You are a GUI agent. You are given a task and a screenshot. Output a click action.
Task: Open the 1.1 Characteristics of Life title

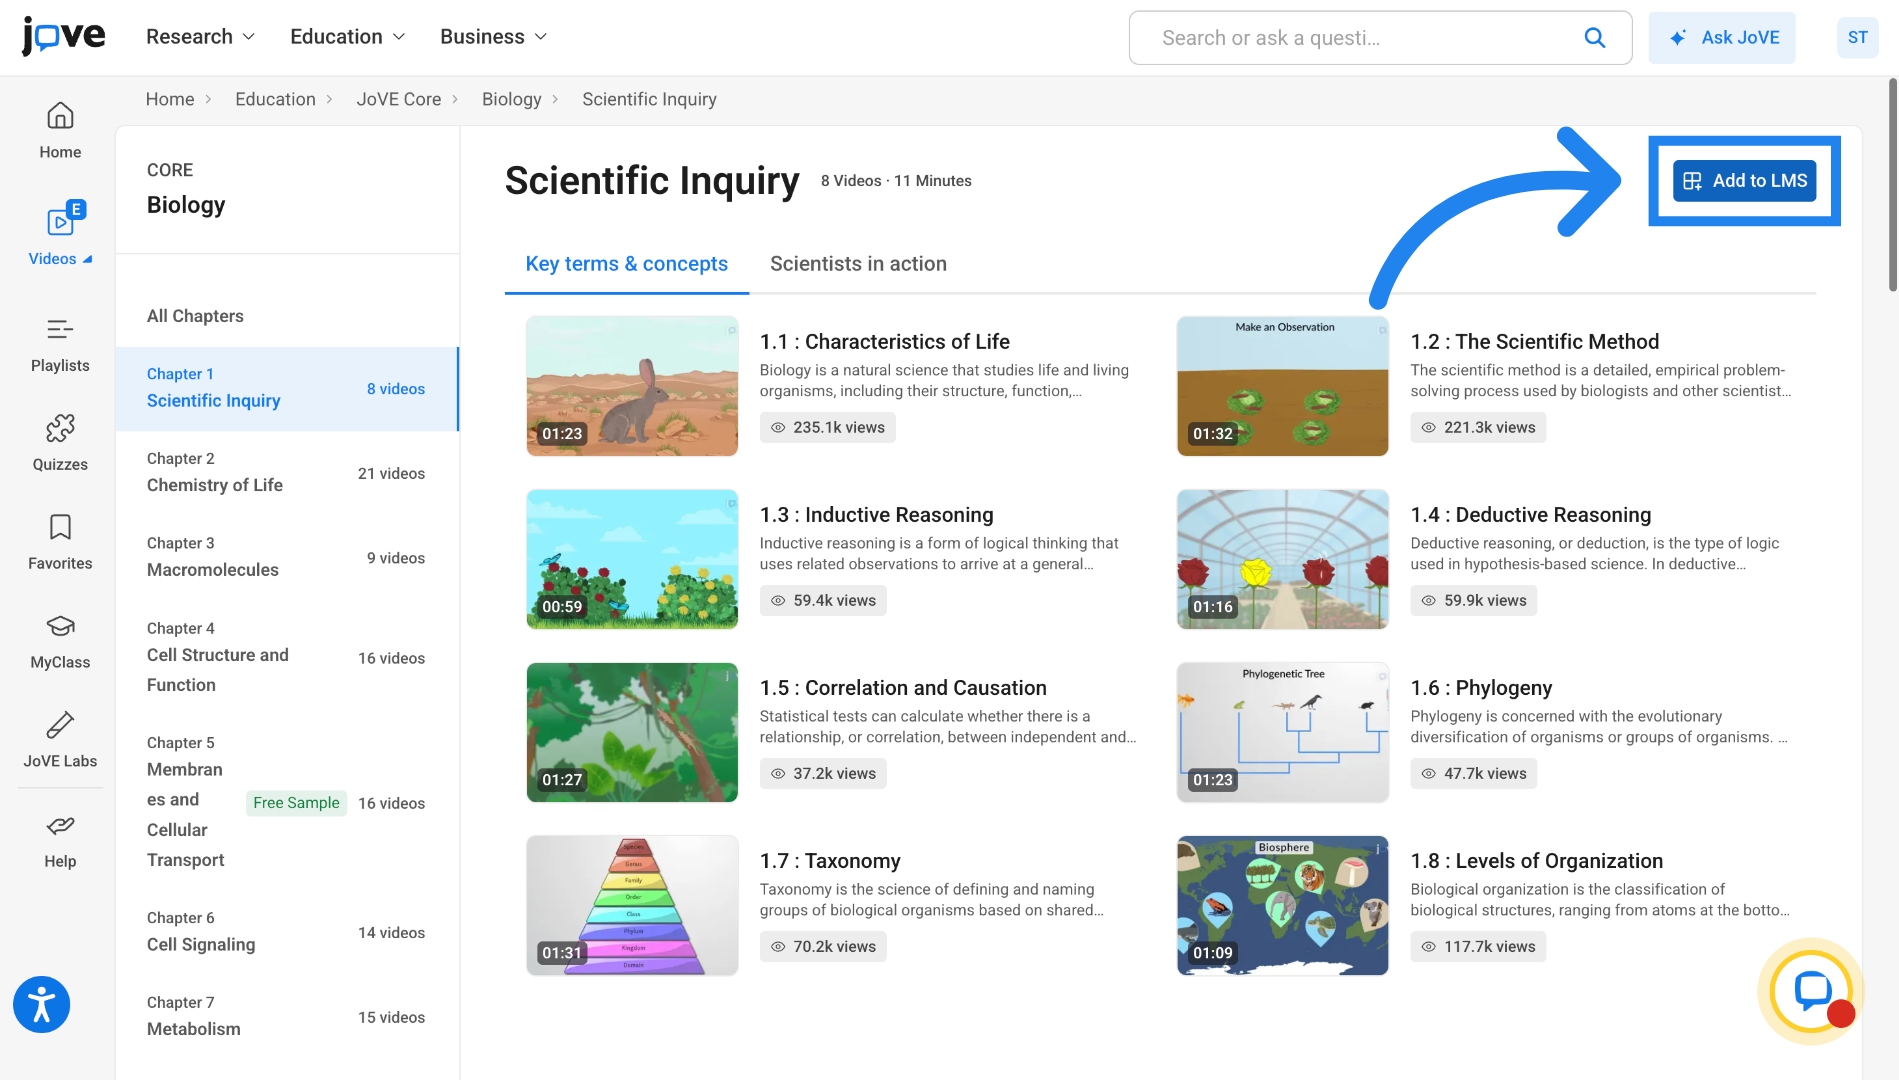[x=884, y=342]
